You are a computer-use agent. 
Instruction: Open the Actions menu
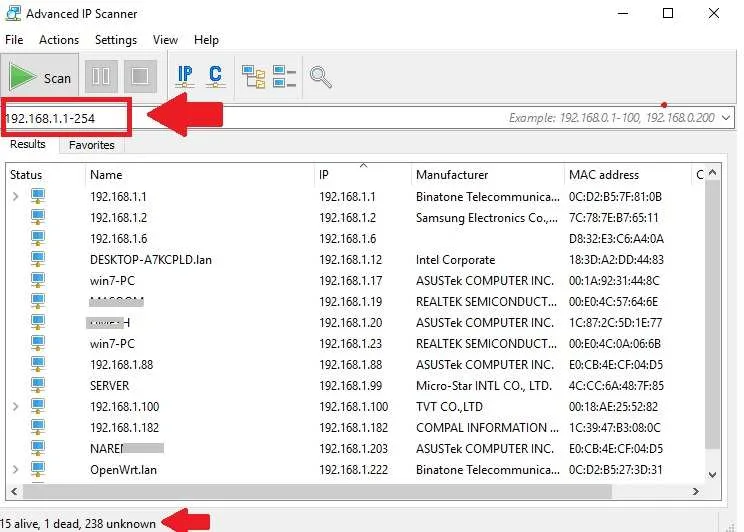point(59,40)
